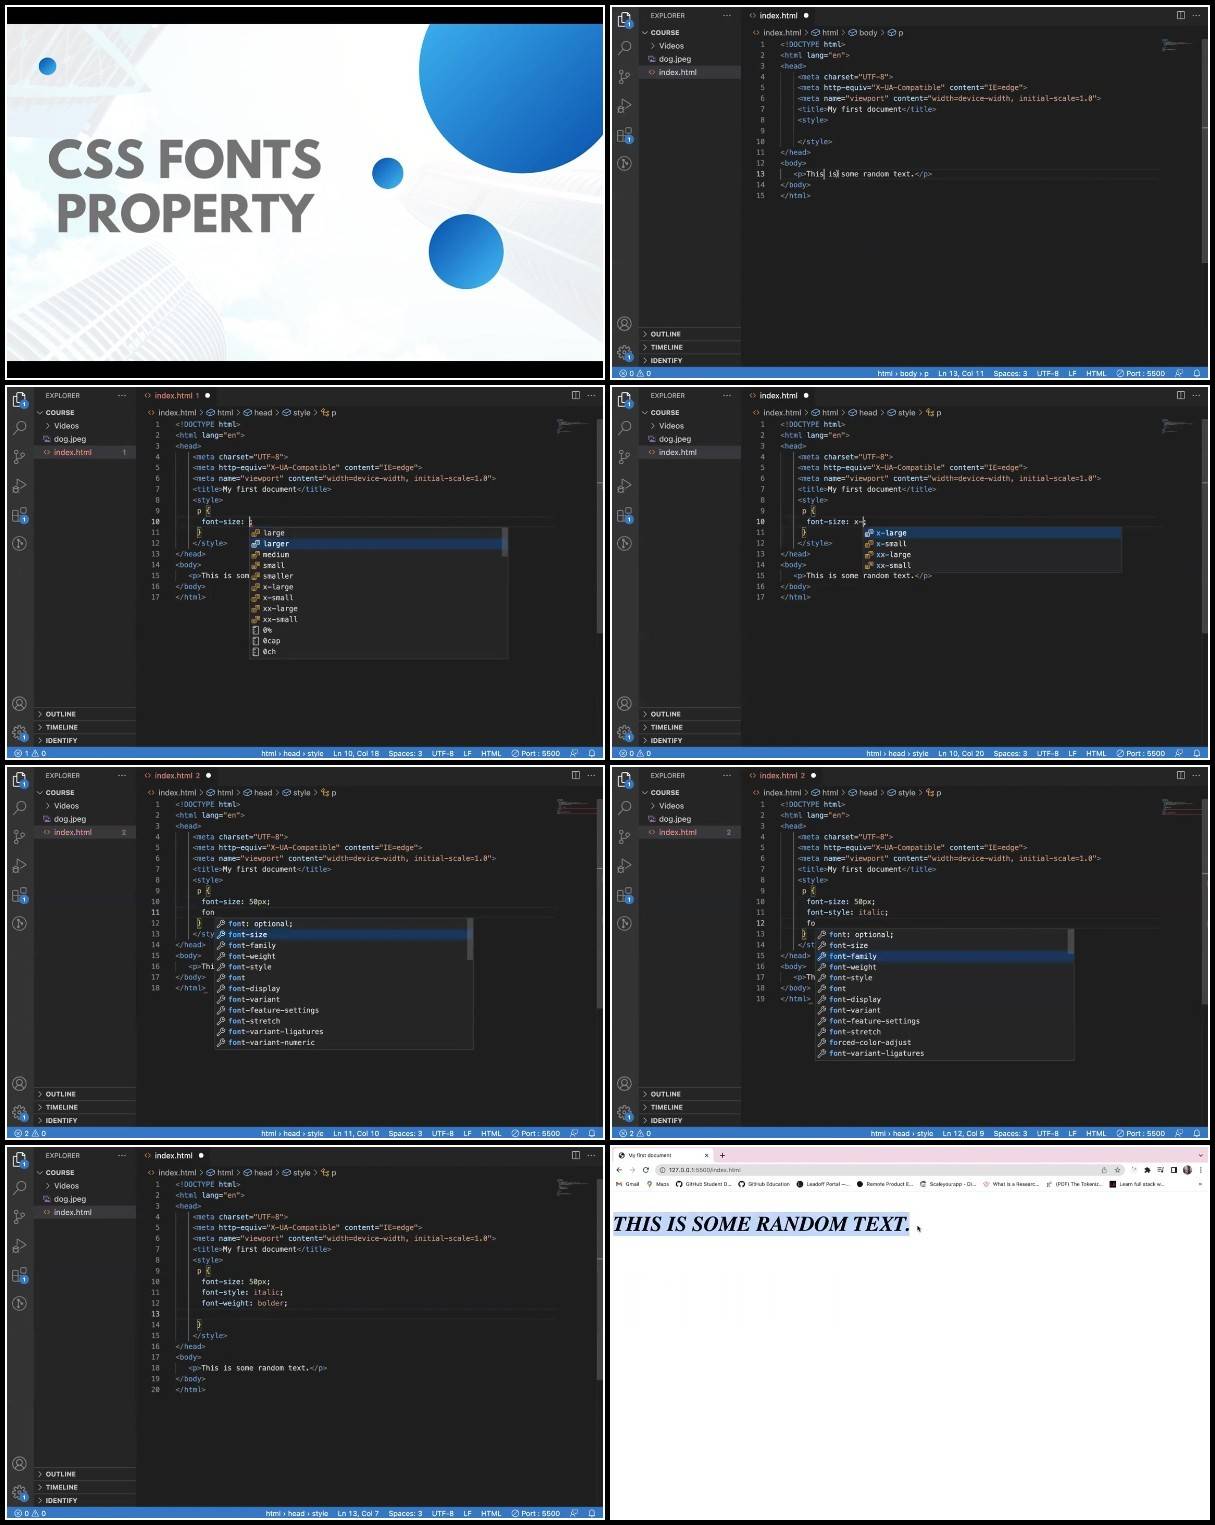This screenshot has height=1525, width=1215.
Task: Open the 'body' breadcrumb in the editor
Action: 864,32
